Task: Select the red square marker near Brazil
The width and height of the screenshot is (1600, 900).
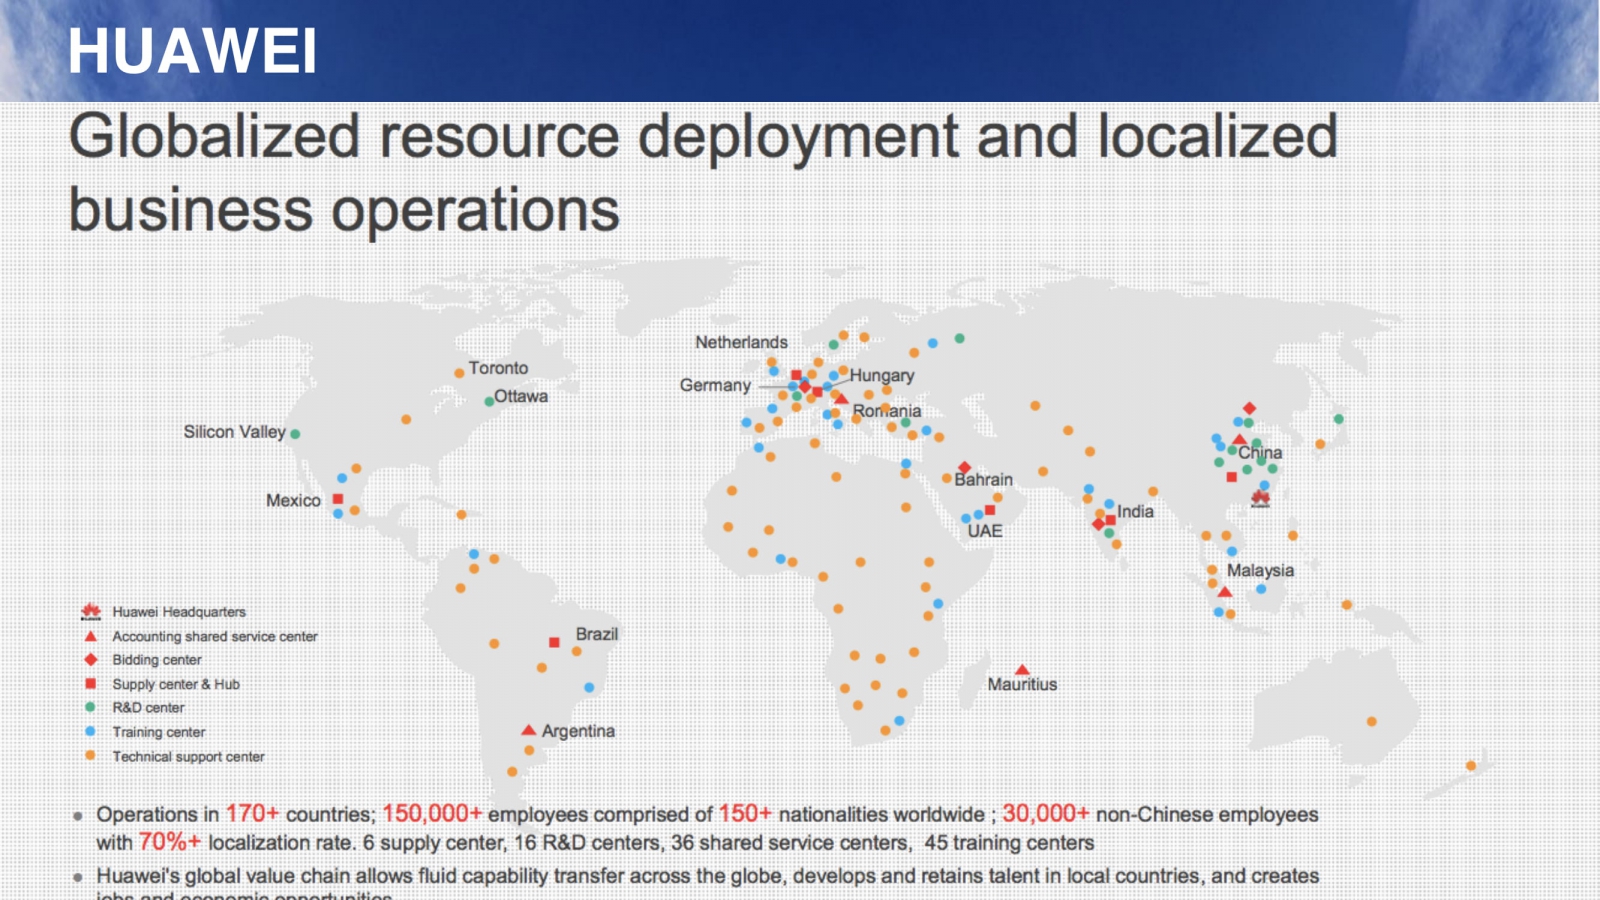Action: point(554,642)
